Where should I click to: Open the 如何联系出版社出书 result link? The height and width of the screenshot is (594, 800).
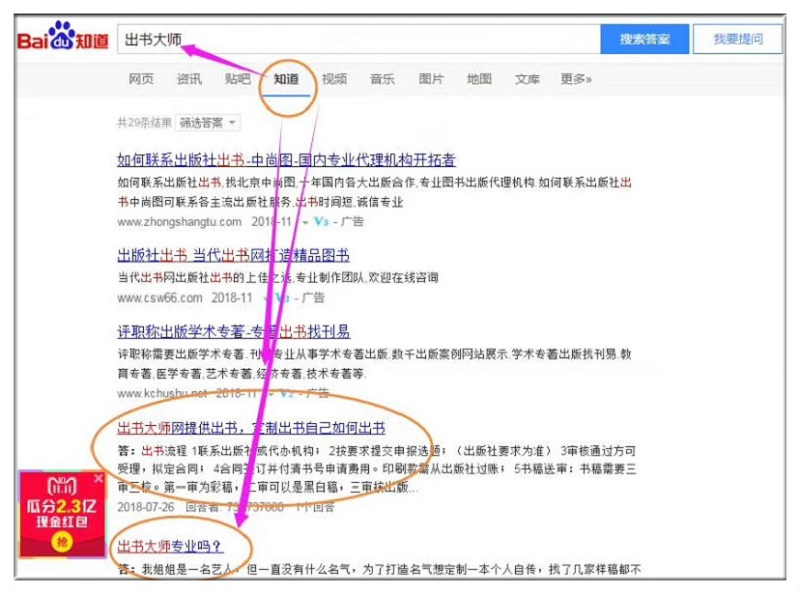click(286, 160)
